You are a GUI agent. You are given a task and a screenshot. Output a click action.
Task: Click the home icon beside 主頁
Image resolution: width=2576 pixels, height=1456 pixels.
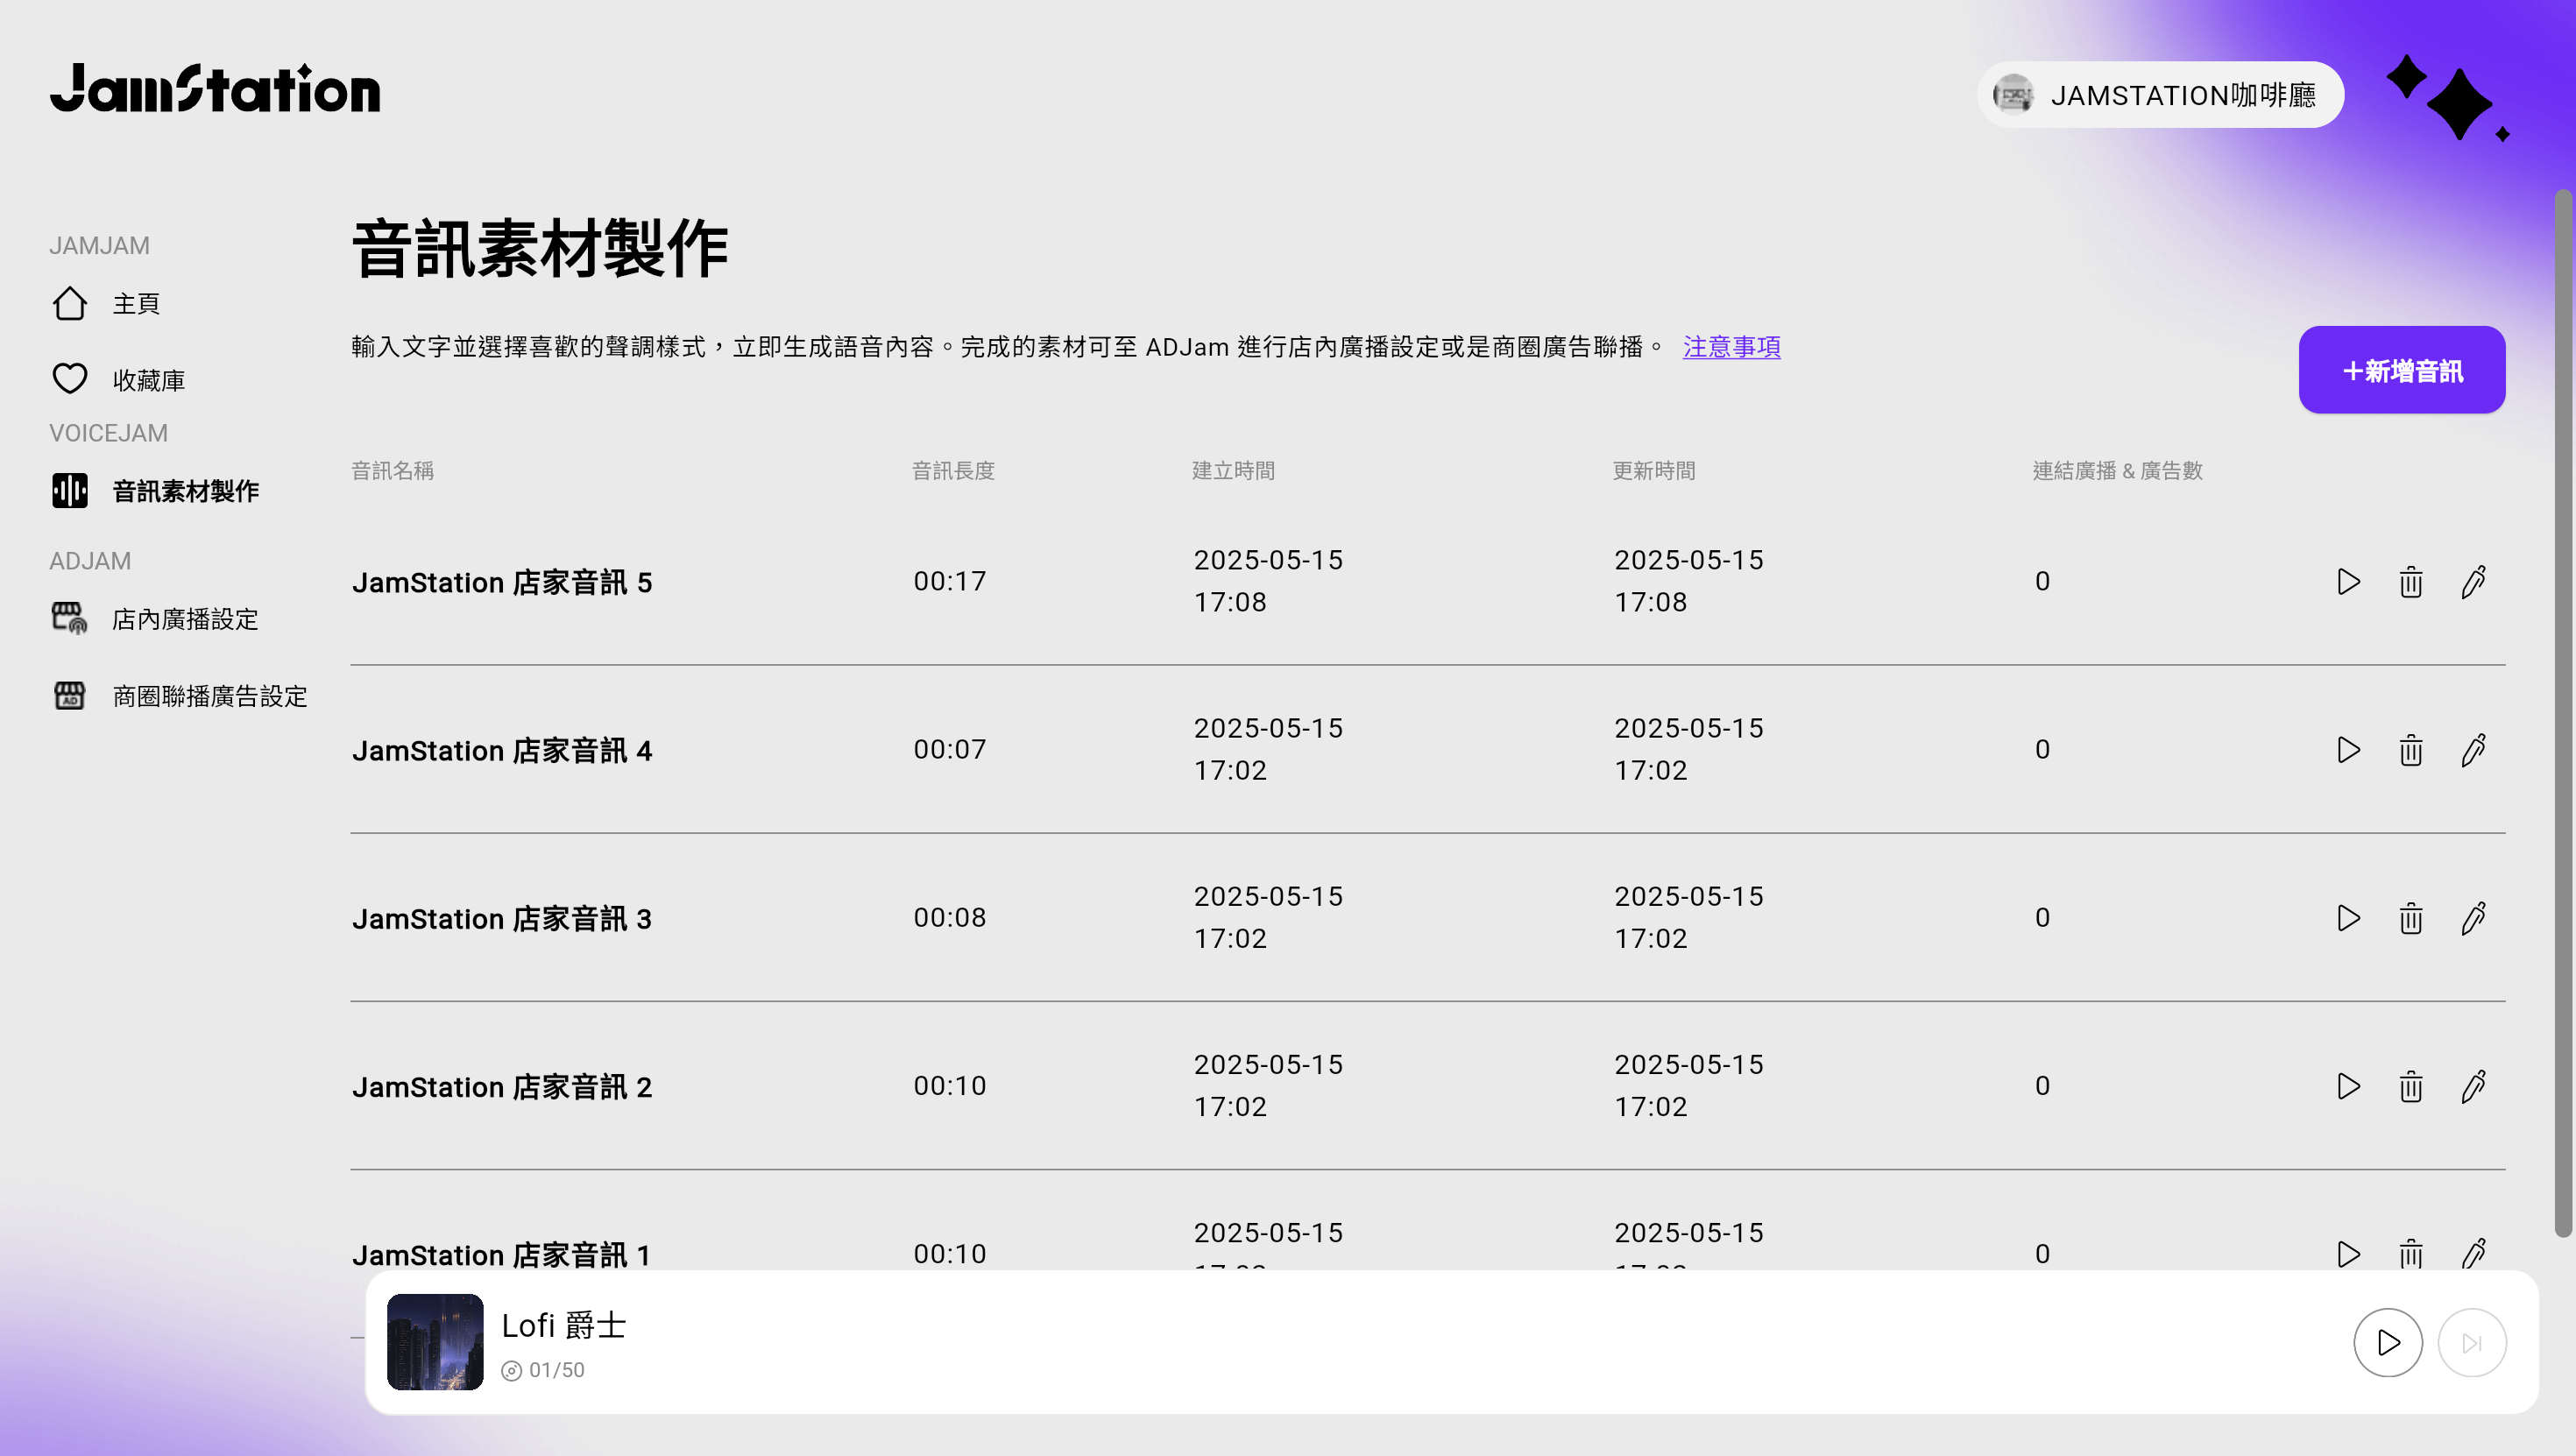pos(70,303)
